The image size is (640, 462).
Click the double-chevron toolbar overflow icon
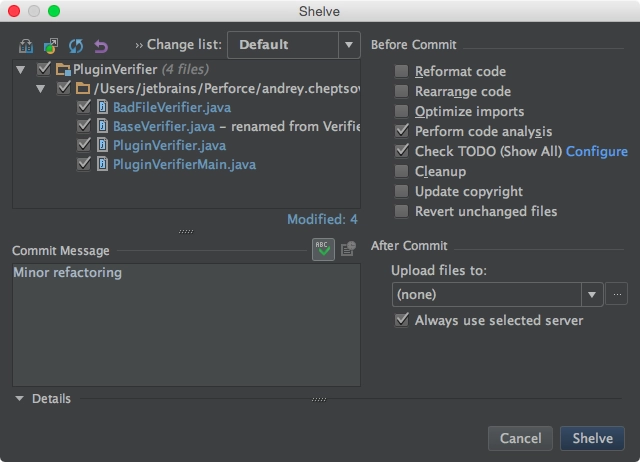(139, 45)
